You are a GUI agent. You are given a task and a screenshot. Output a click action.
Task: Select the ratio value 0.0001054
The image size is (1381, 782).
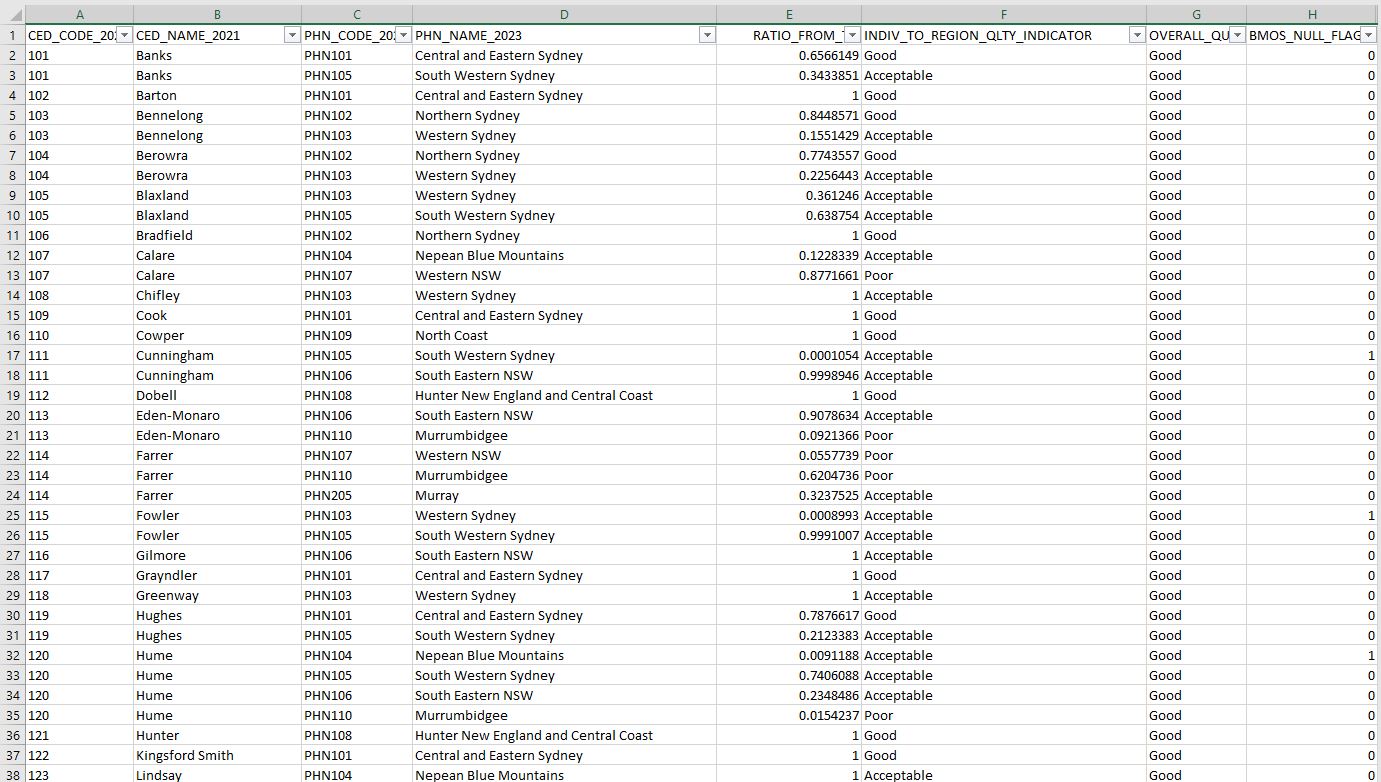789,355
